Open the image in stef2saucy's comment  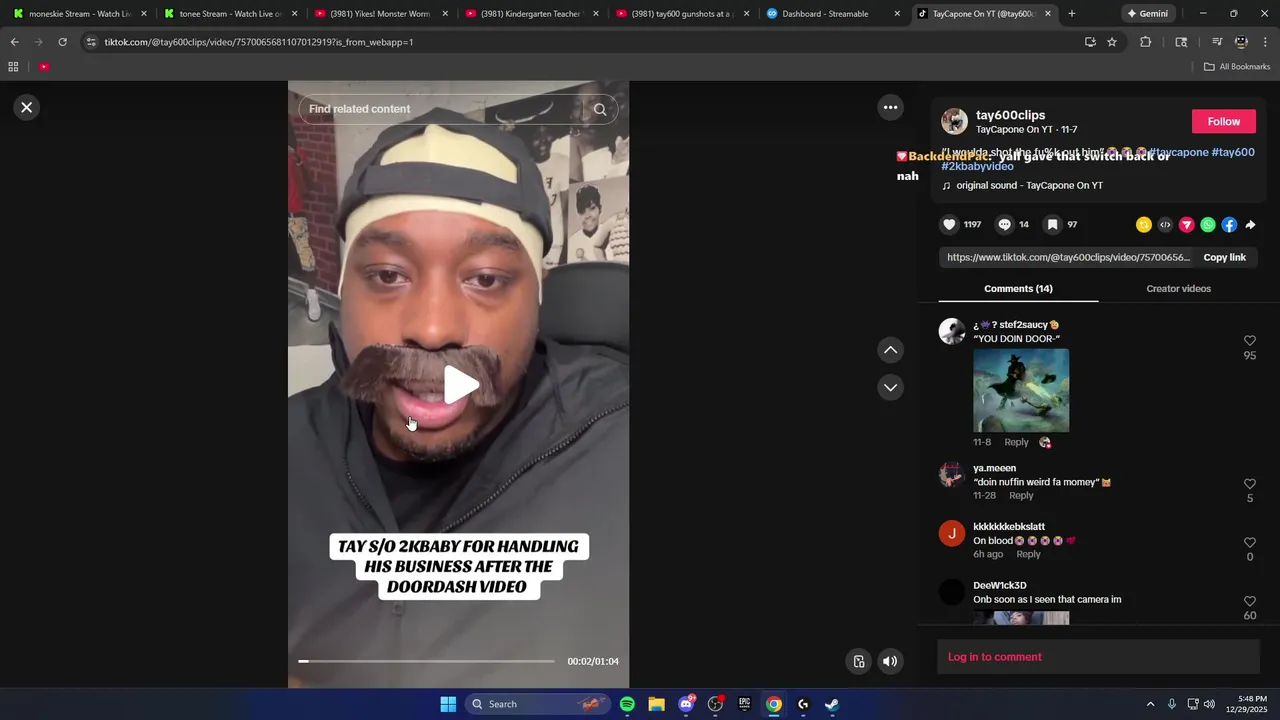(x=1021, y=390)
